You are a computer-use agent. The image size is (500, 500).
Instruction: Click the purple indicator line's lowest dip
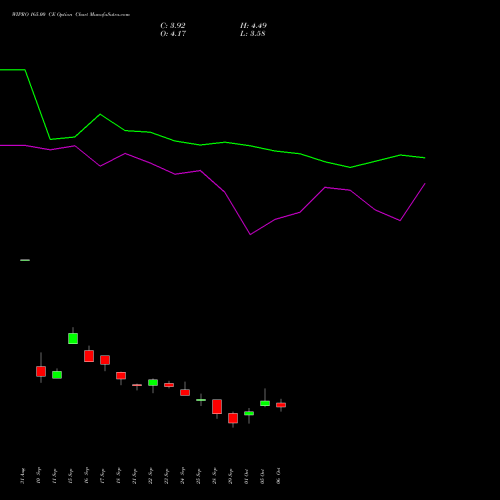point(250,234)
